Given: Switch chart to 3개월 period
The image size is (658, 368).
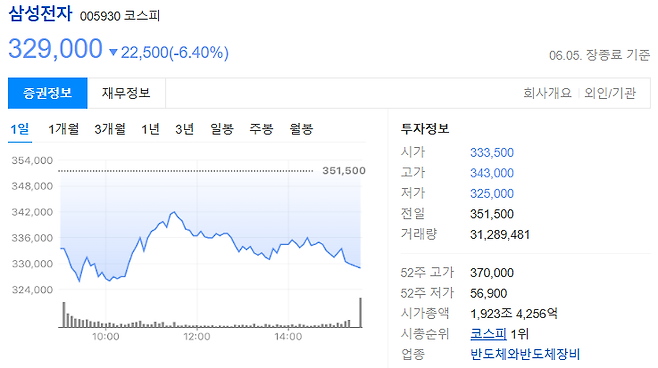Looking at the screenshot, I should [110, 129].
